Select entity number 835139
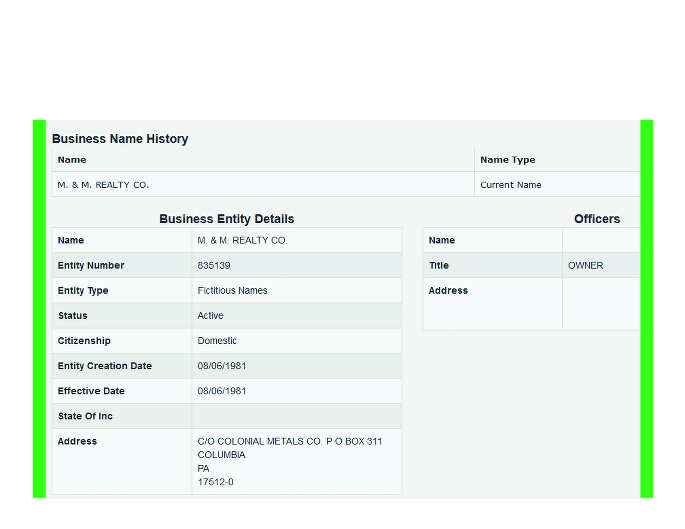This screenshot has height=529, width=685. [214, 266]
